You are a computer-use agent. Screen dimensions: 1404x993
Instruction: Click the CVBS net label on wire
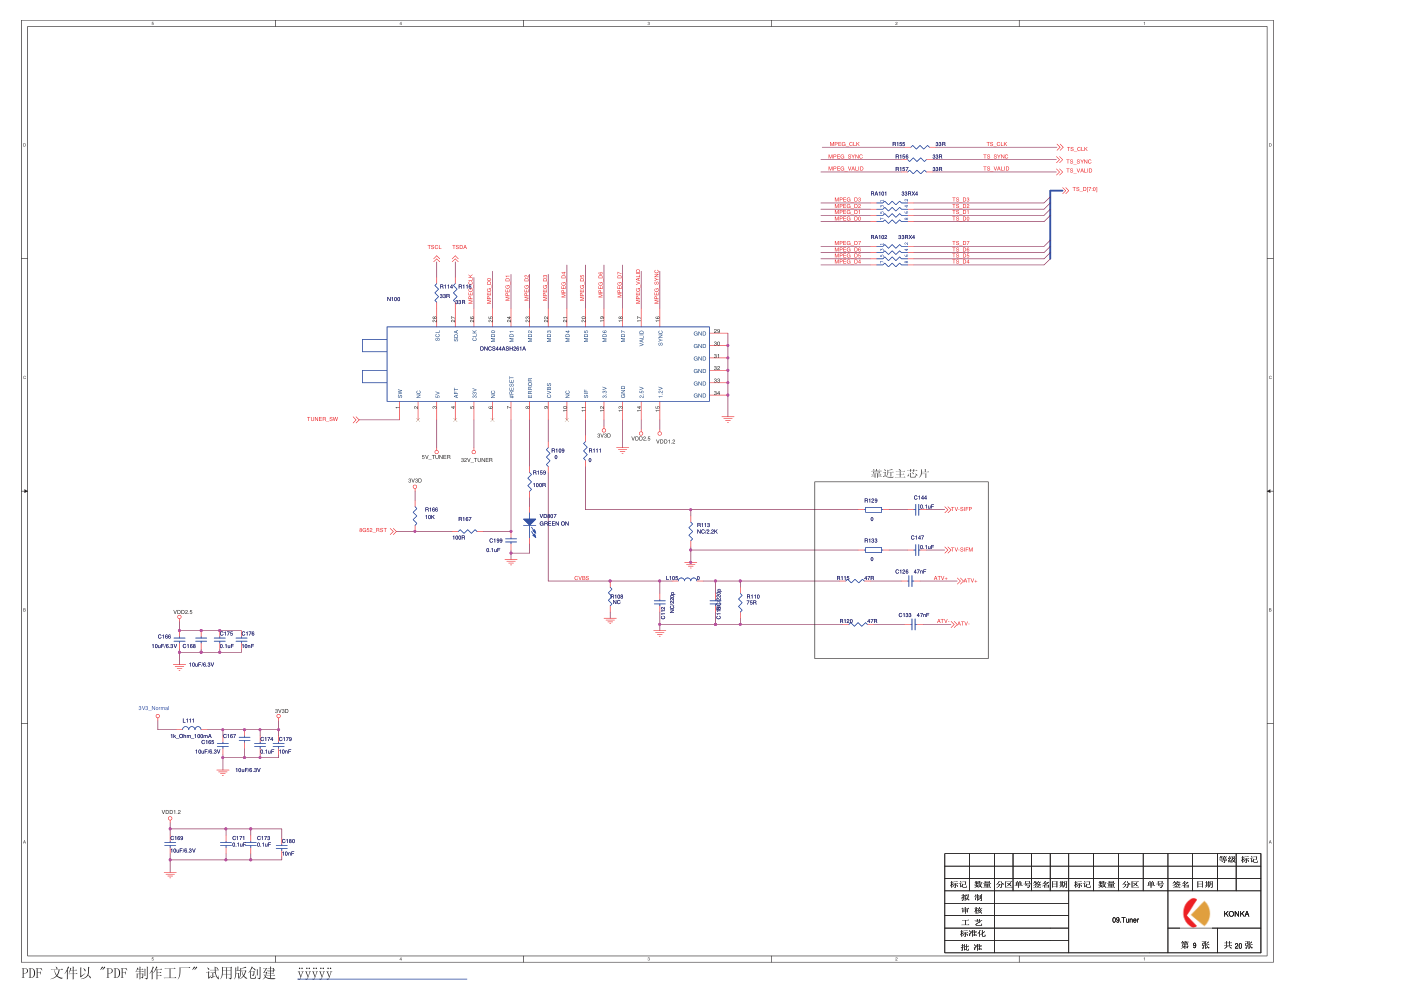pos(582,578)
